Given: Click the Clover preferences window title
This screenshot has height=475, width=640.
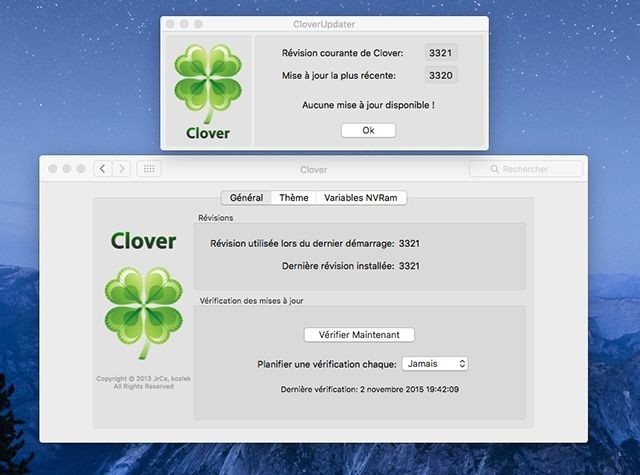Looking at the screenshot, I should click(313, 169).
